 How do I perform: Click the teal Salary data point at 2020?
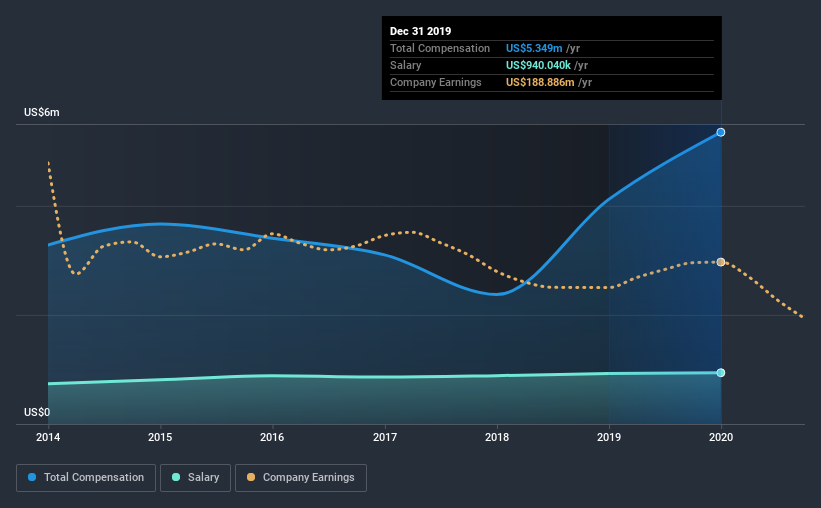click(721, 373)
